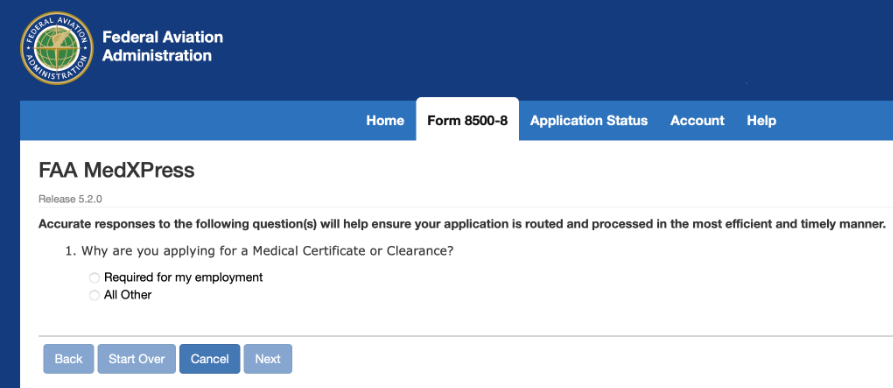This screenshot has height=388, width=893.
Task: Open the Account tab
Action: click(697, 121)
